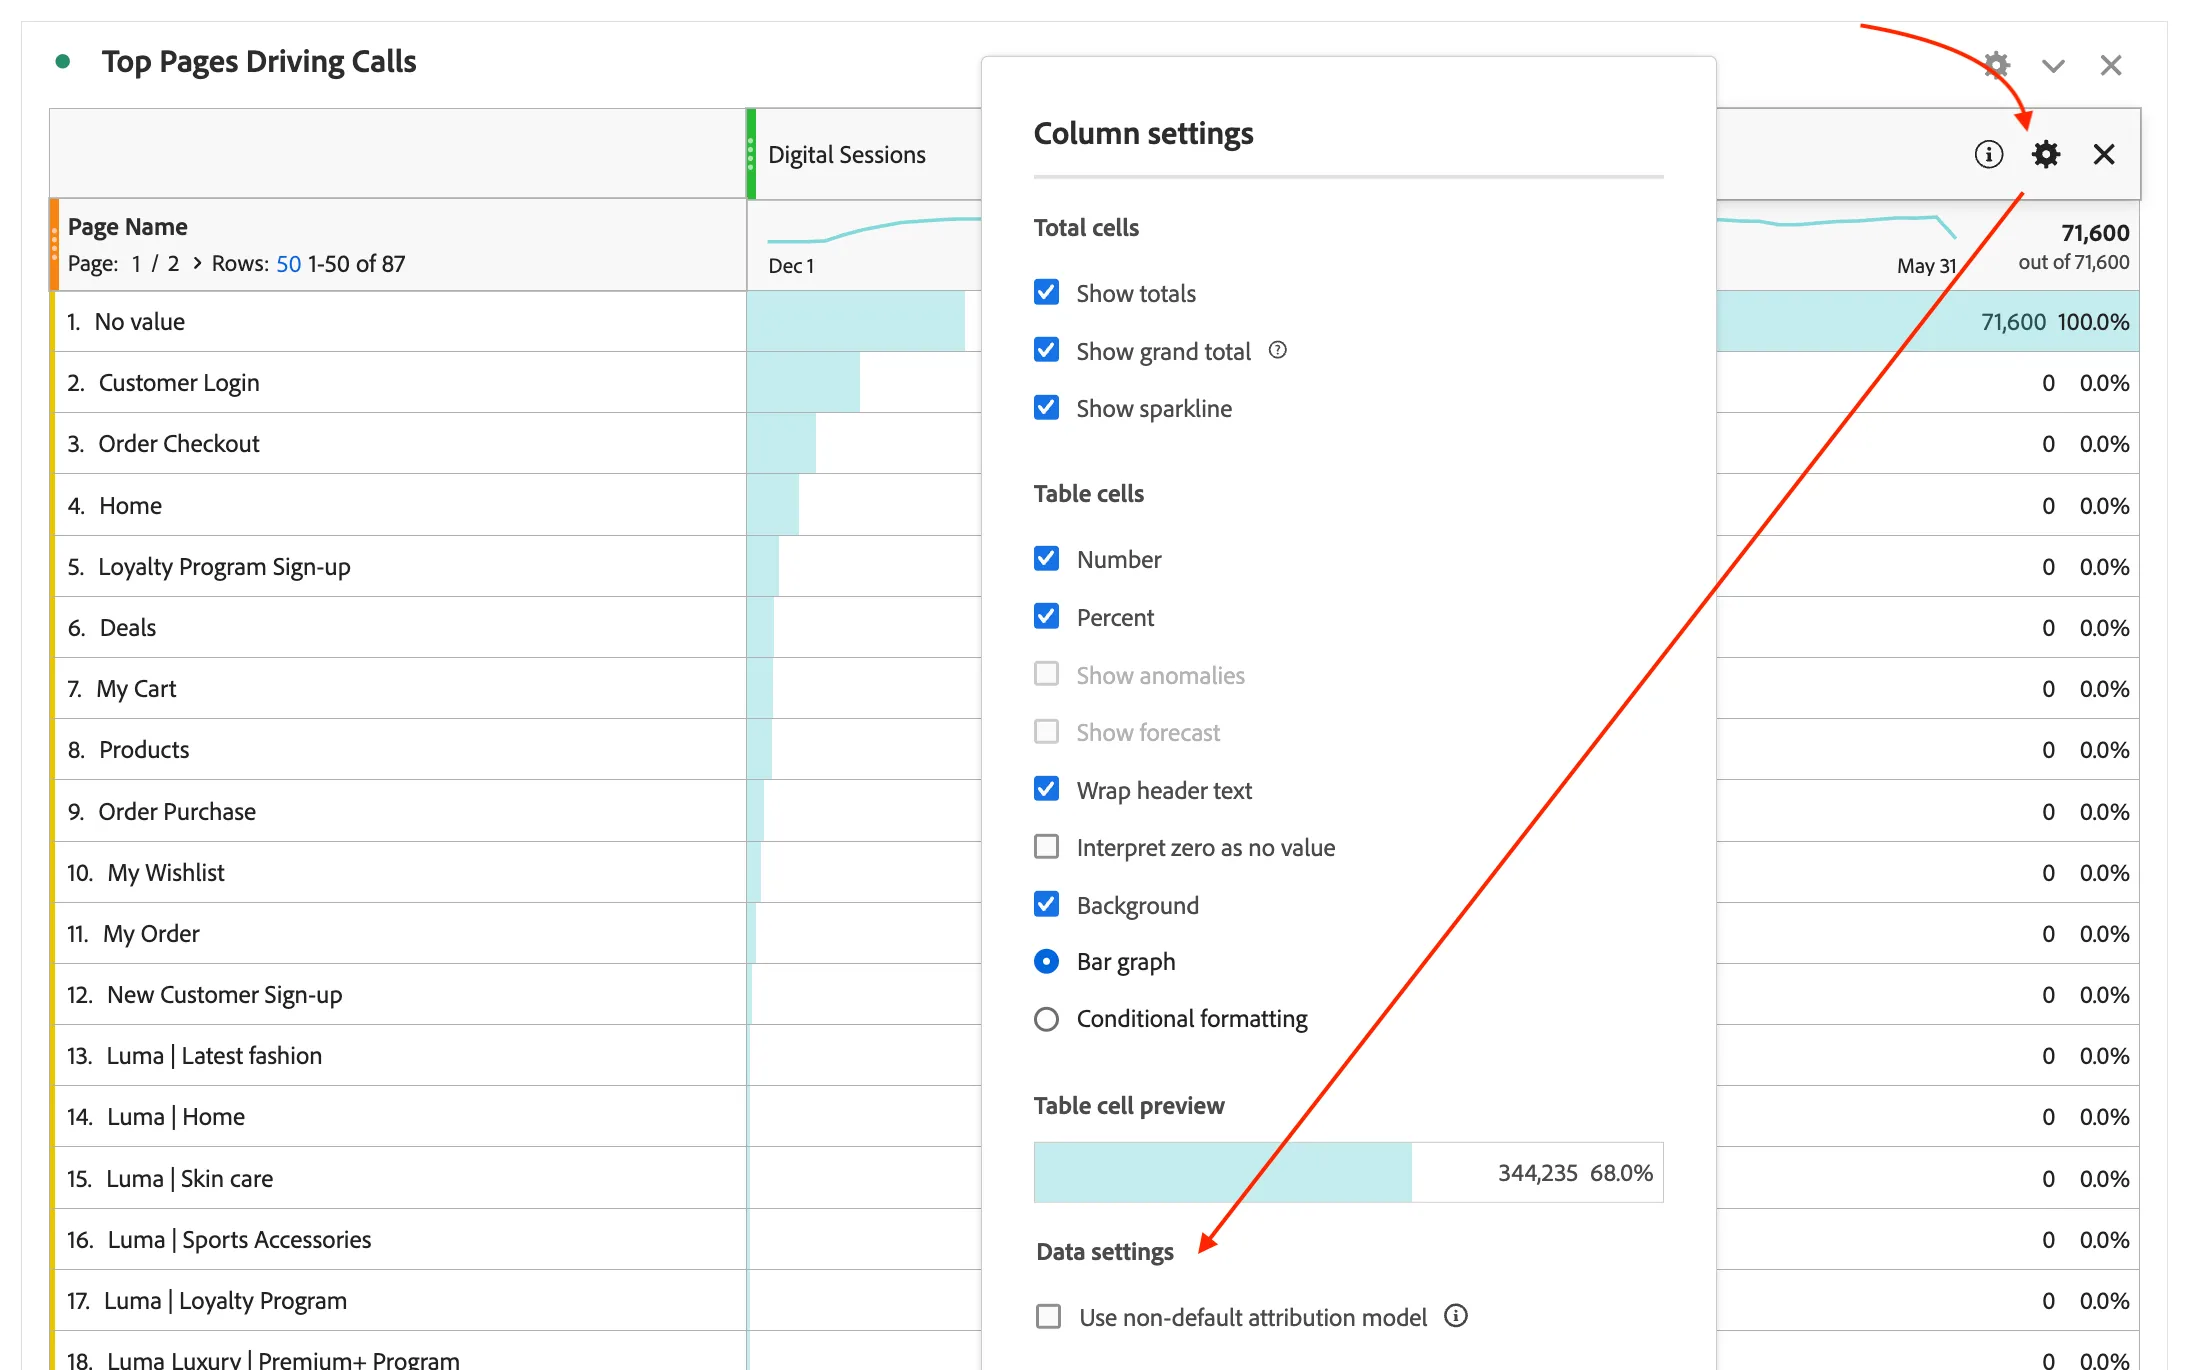The height and width of the screenshot is (1370, 2188).
Task: Select the No value row
Action: 400,322
